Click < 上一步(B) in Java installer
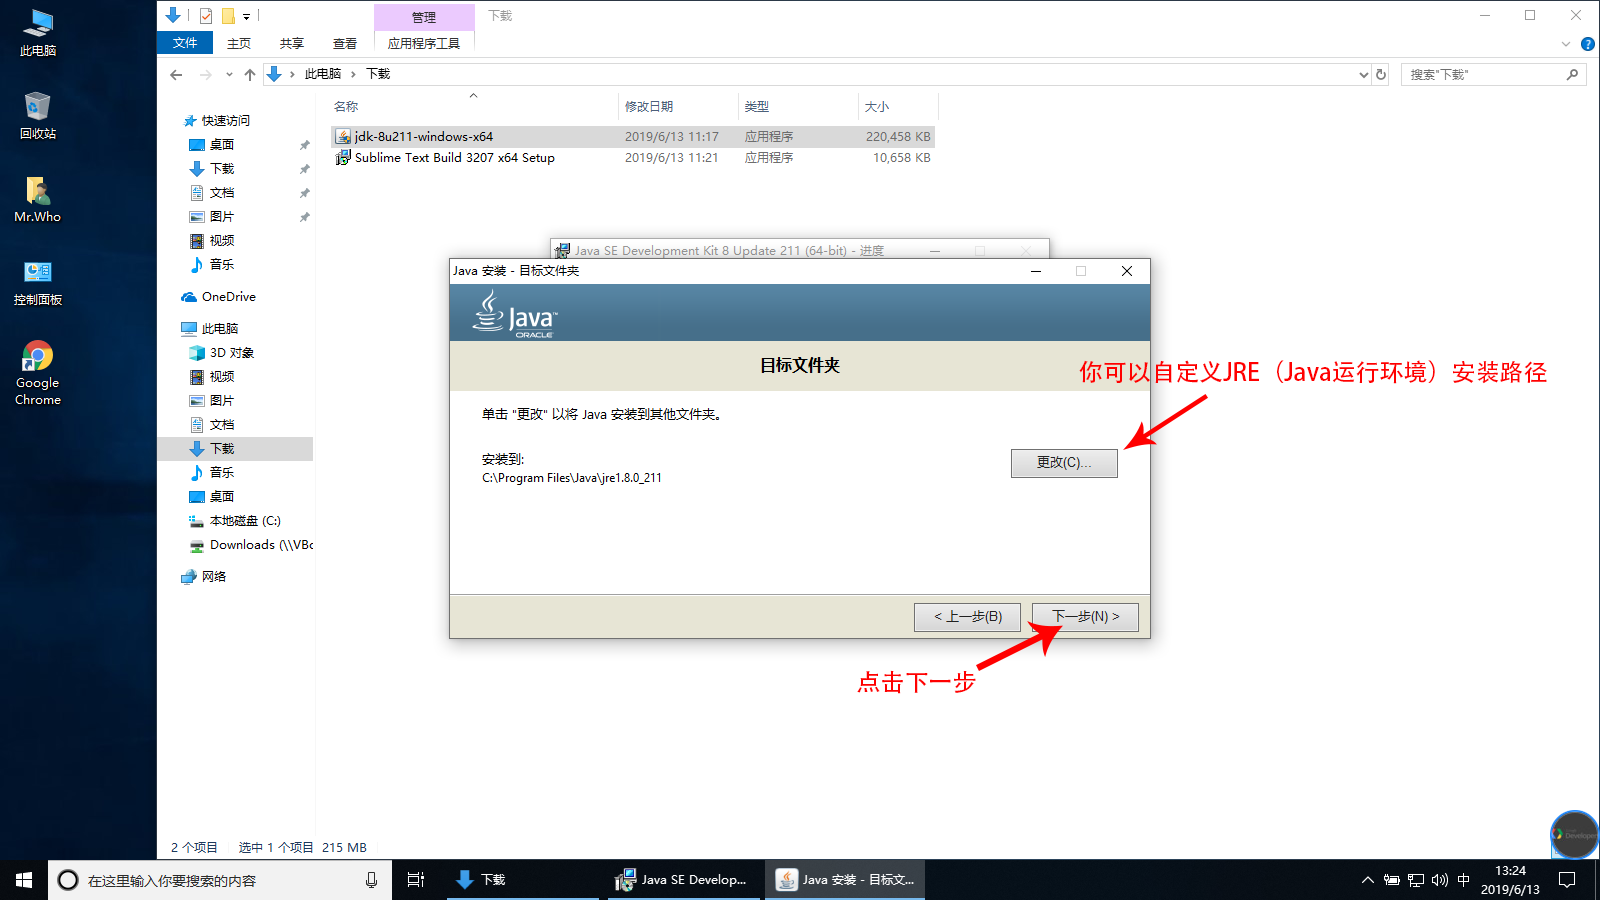 968,617
